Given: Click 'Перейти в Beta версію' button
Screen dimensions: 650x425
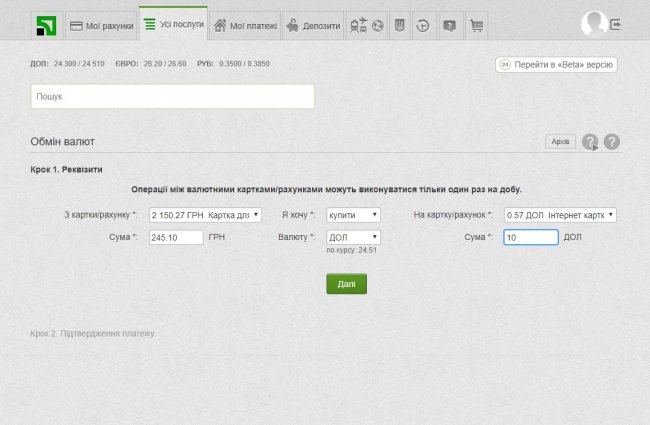Looking at the screenshot, I should click(x=556, y=64).
